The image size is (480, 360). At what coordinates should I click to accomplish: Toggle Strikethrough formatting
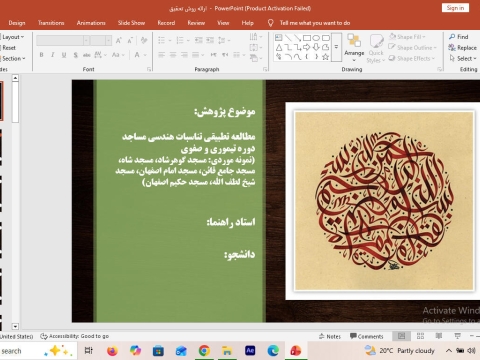[x=86, y=55]
